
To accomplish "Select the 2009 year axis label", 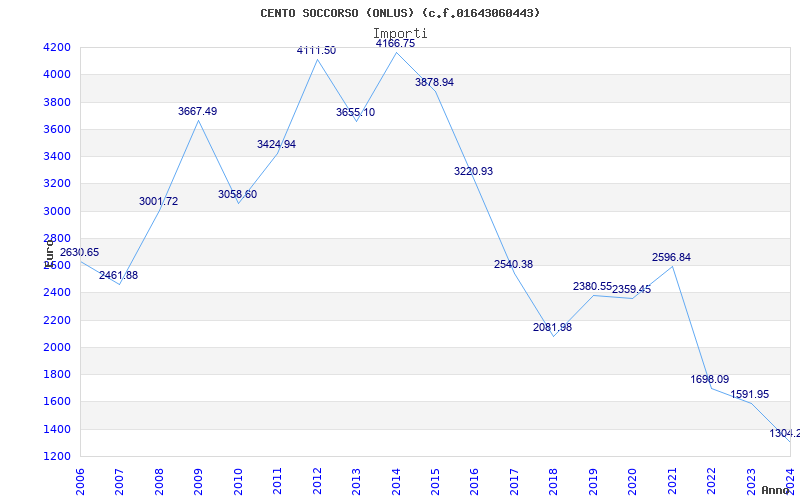I will click(198, 482).
